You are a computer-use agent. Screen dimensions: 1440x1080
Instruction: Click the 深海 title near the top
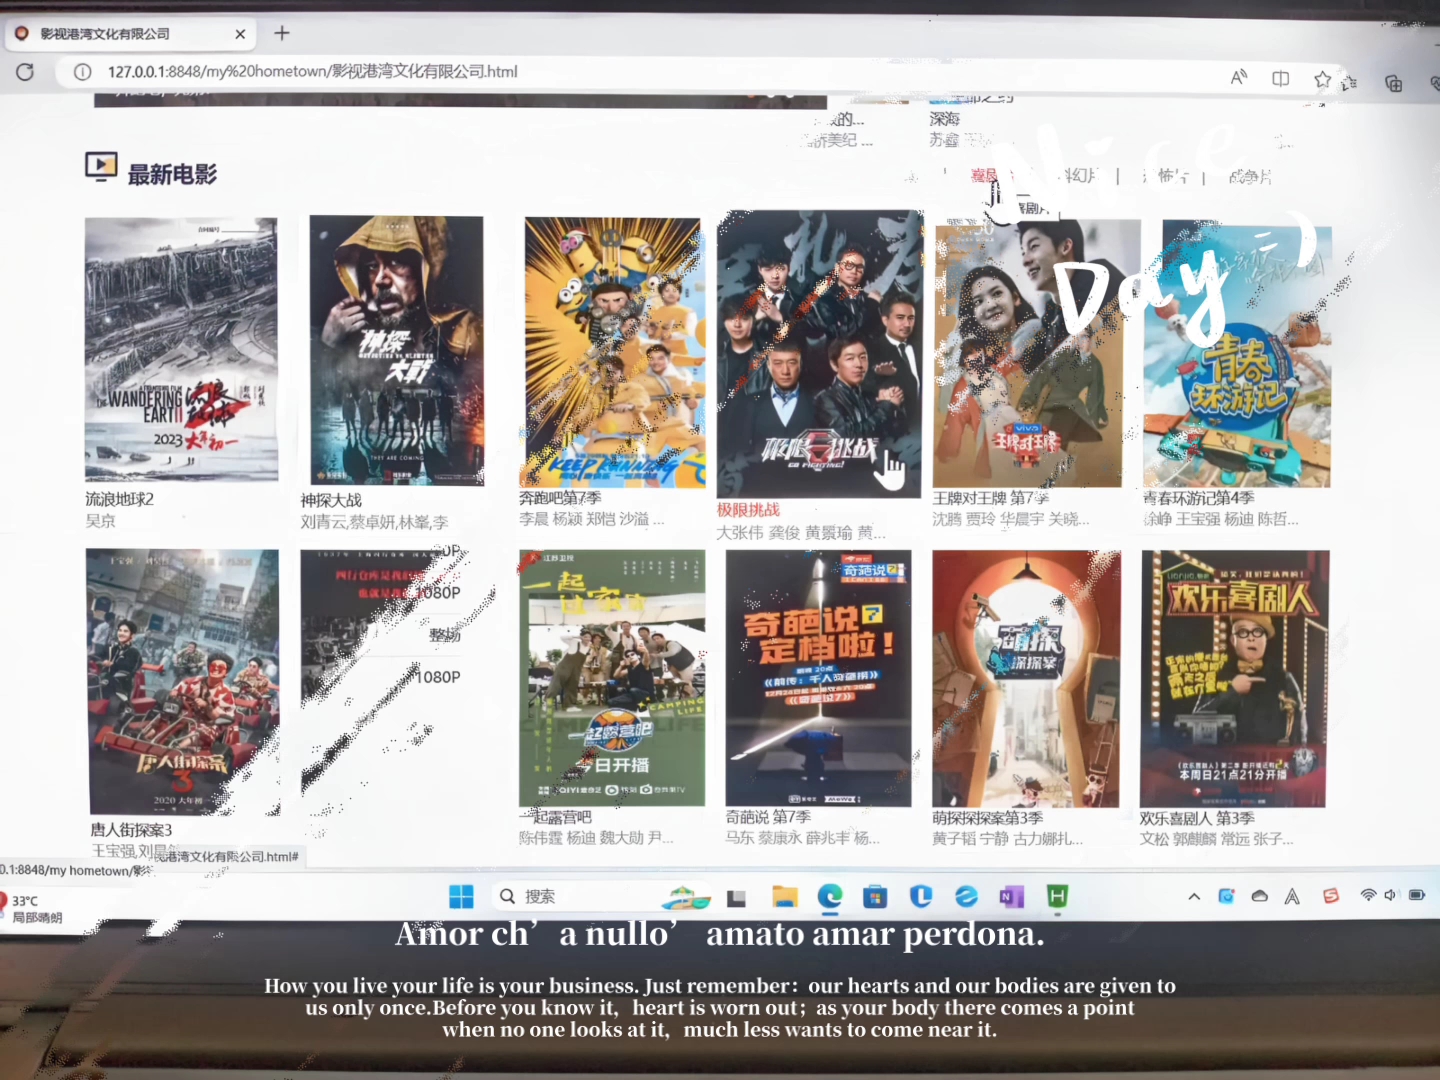944,119
